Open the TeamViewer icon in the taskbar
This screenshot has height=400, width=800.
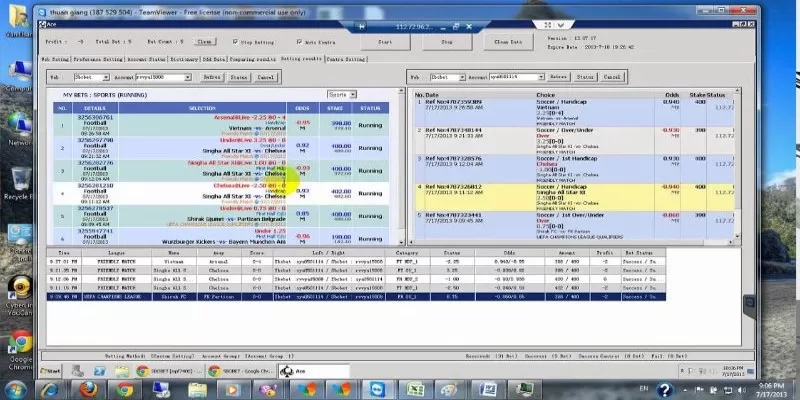[379, 389]
